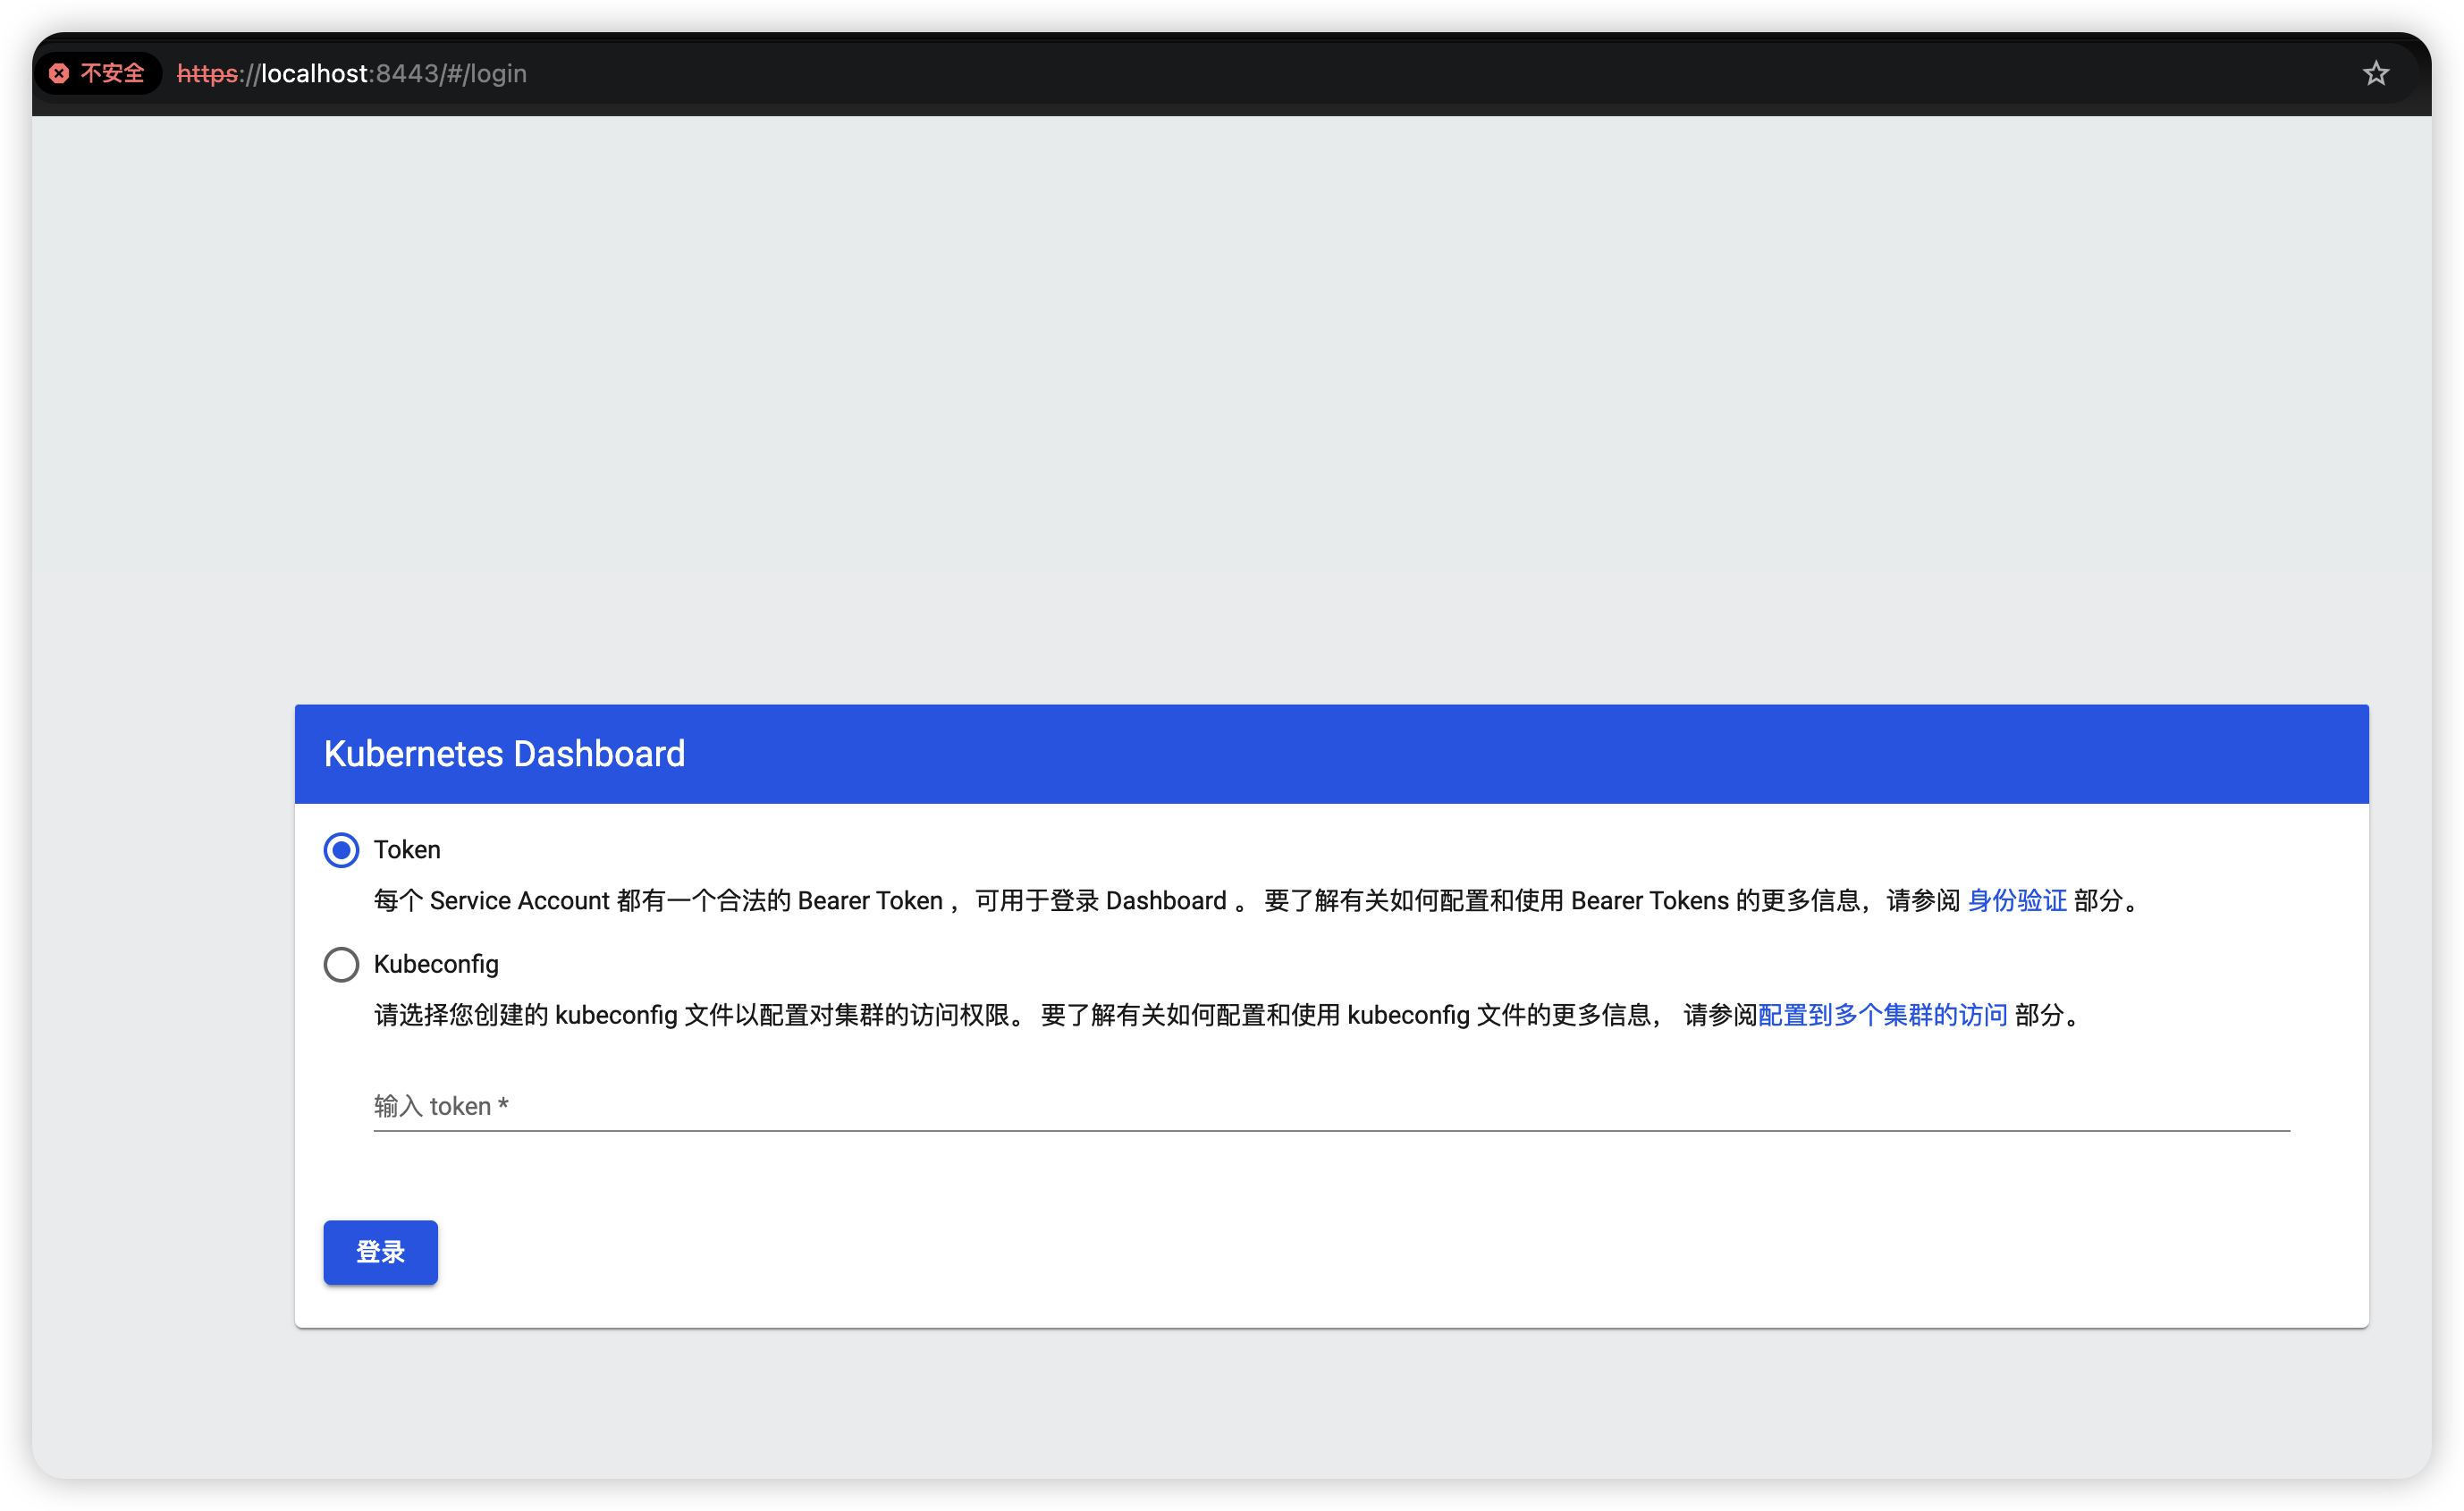The height and width of the screenshot is (1511, 2464).
Task: Select the Kubeconfig radio button
Action: pos(341,964)
